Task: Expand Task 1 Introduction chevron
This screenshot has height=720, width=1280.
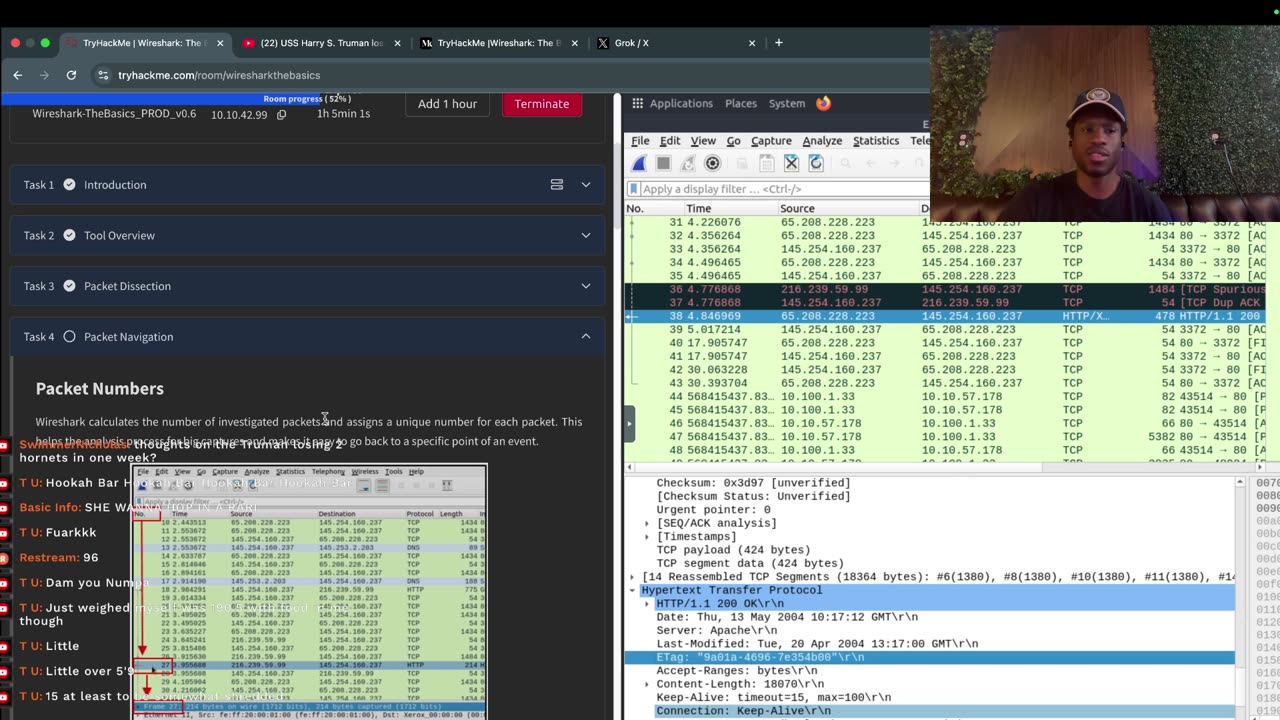Action: pos(586,184)
